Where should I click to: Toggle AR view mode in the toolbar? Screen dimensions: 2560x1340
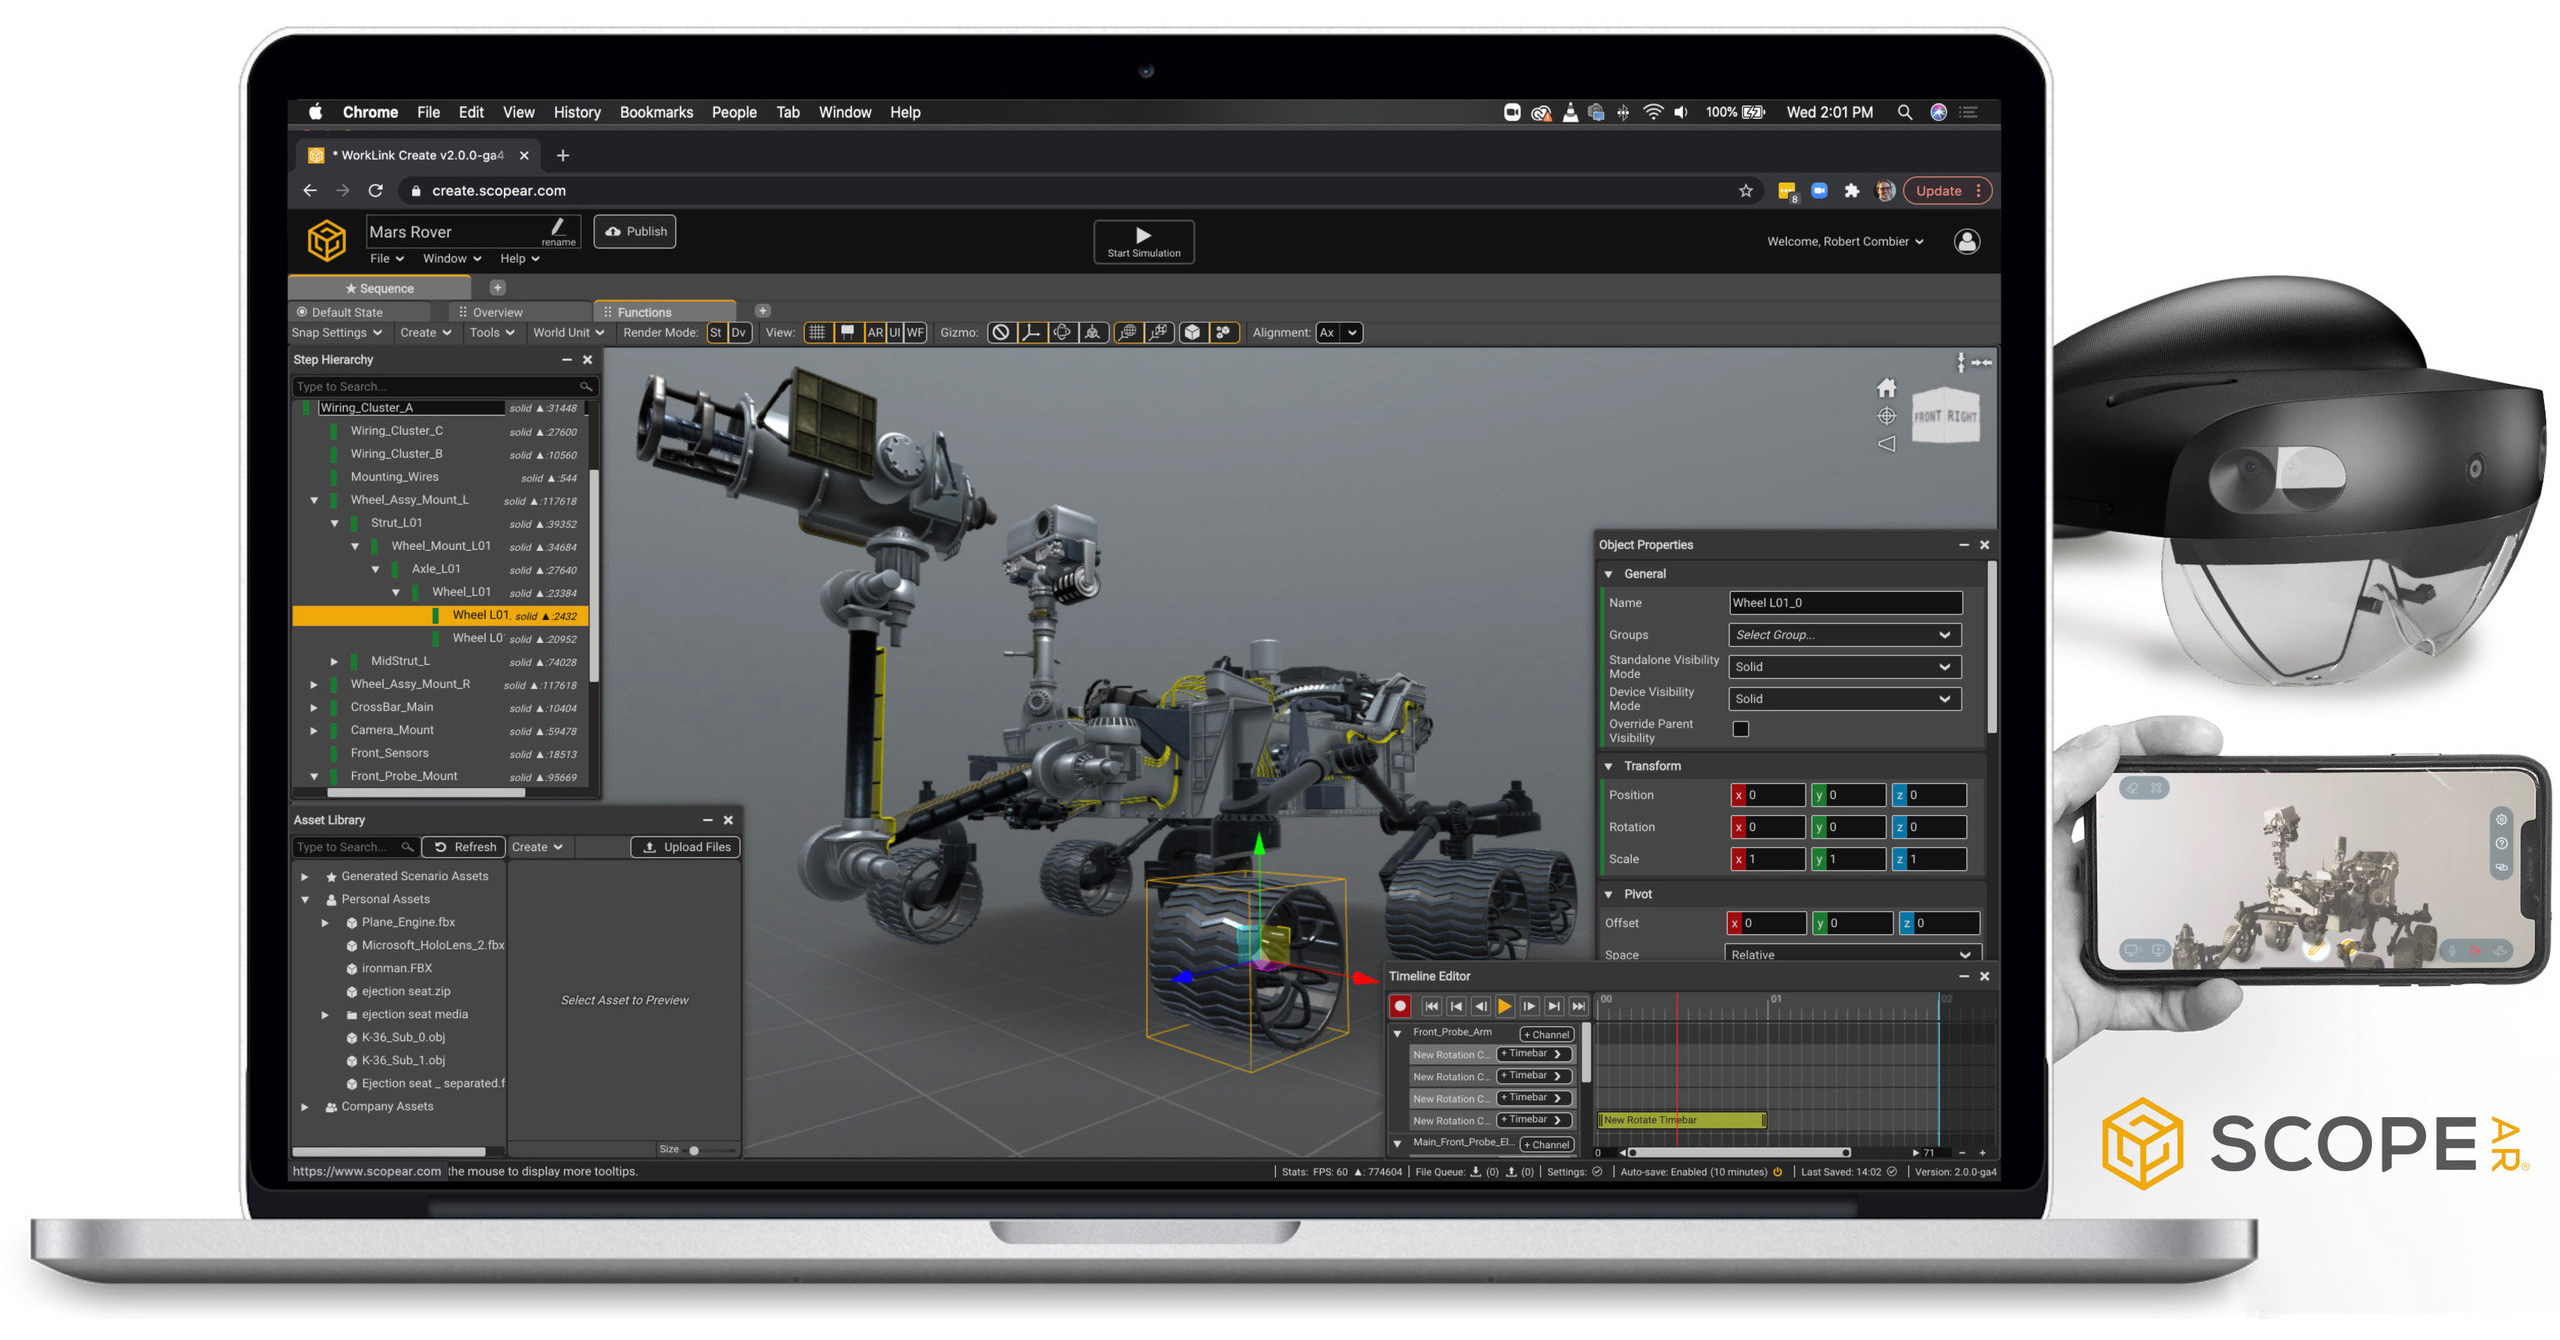(x=875, y=332)
